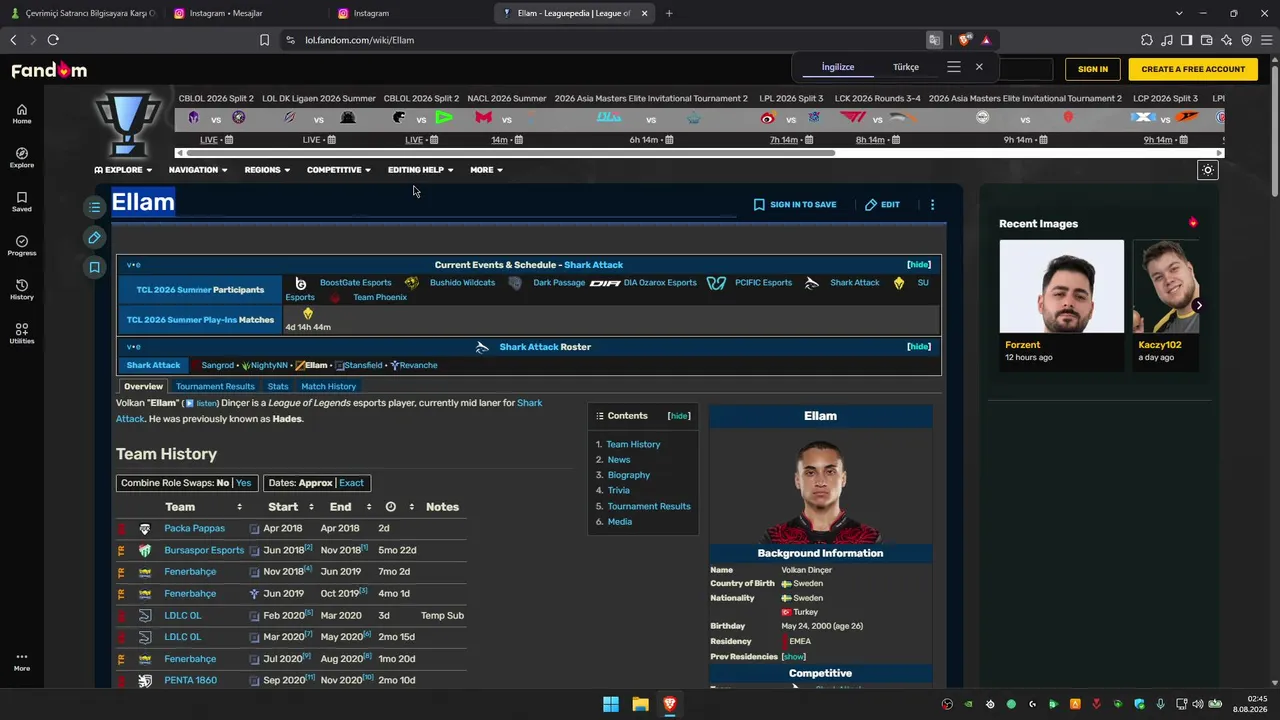Viewport: 1280px width, 720px height.
Task: Open translate popup options menu
Action: coord(954,67)
